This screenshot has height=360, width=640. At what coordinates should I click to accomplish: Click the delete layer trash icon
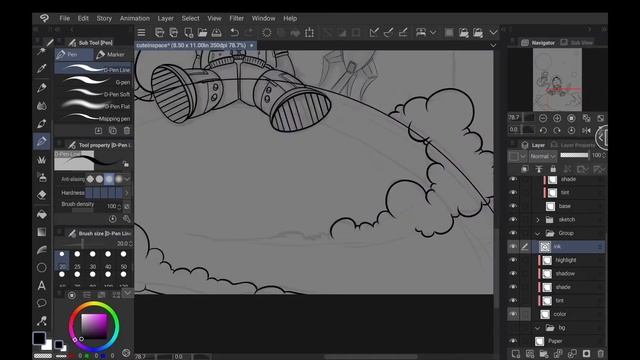pyautogui.click(x=600, y=353)
